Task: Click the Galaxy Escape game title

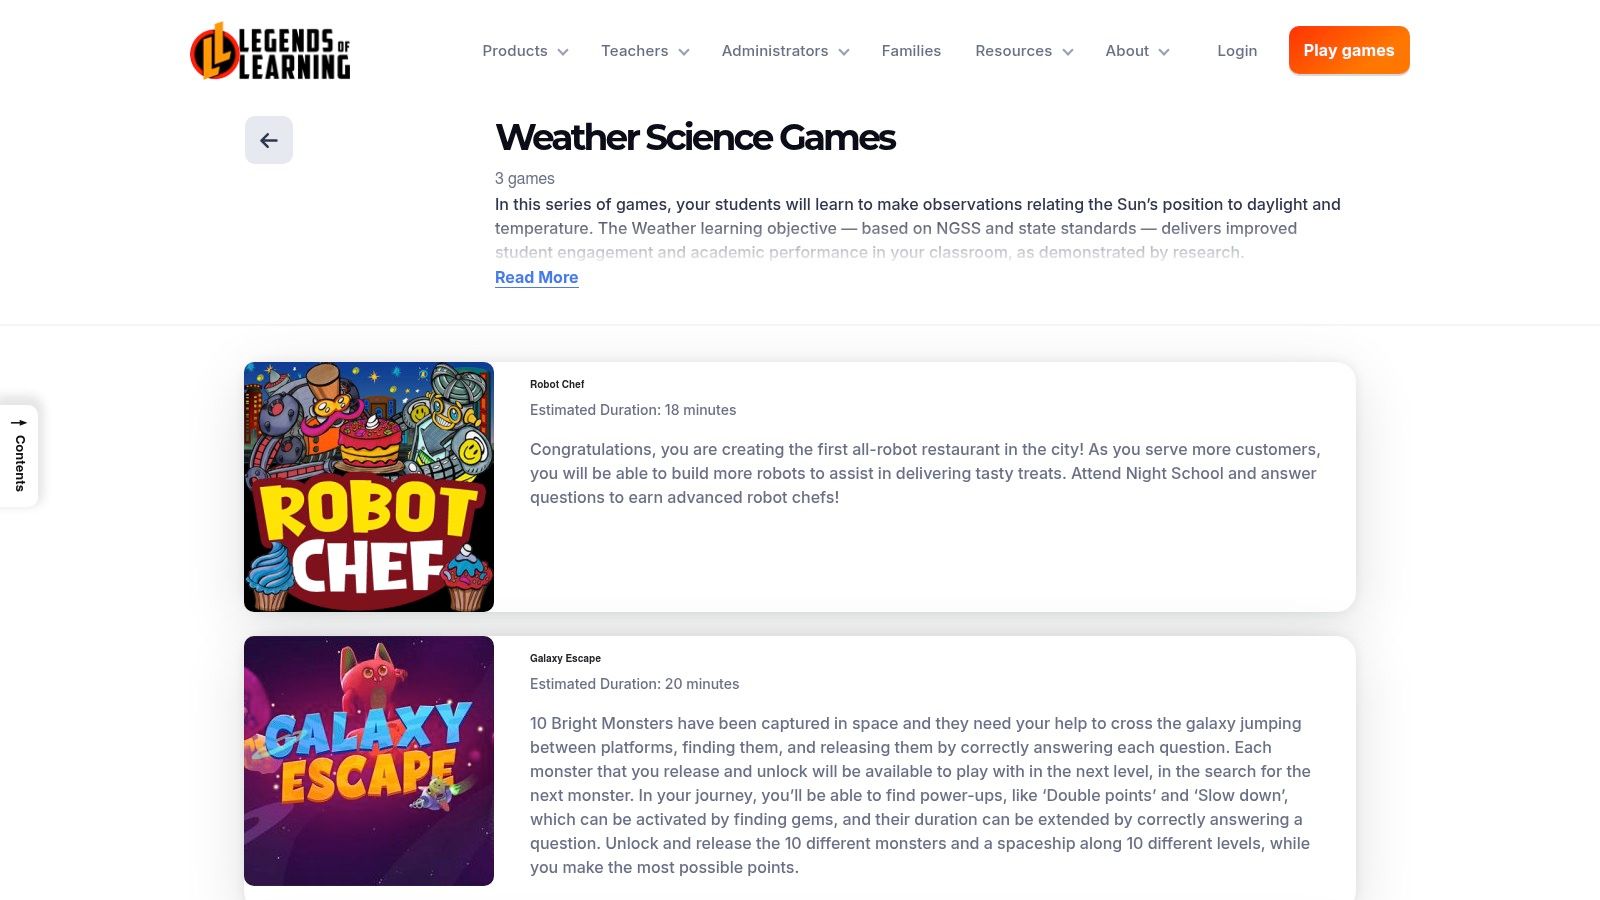Action: click(x=564, y=658)
